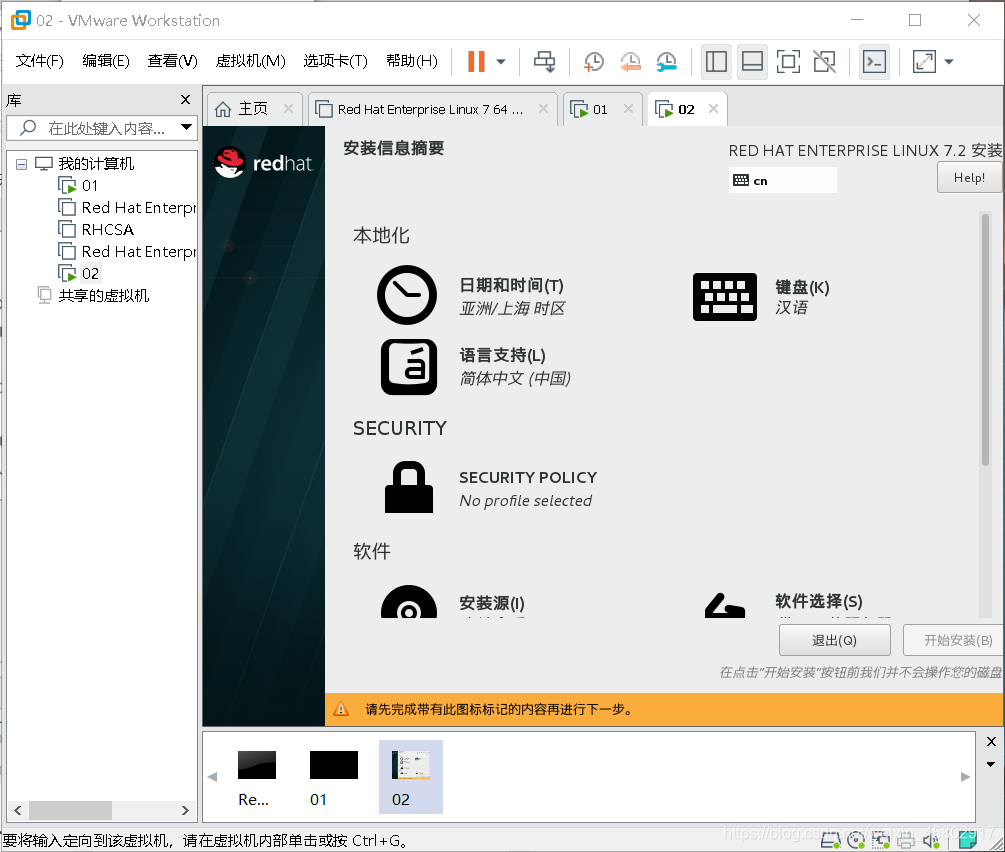The width and height of the screenshot is (1005, 852).
Task: Click sound card status bar icon
Action: pos(931,840)
